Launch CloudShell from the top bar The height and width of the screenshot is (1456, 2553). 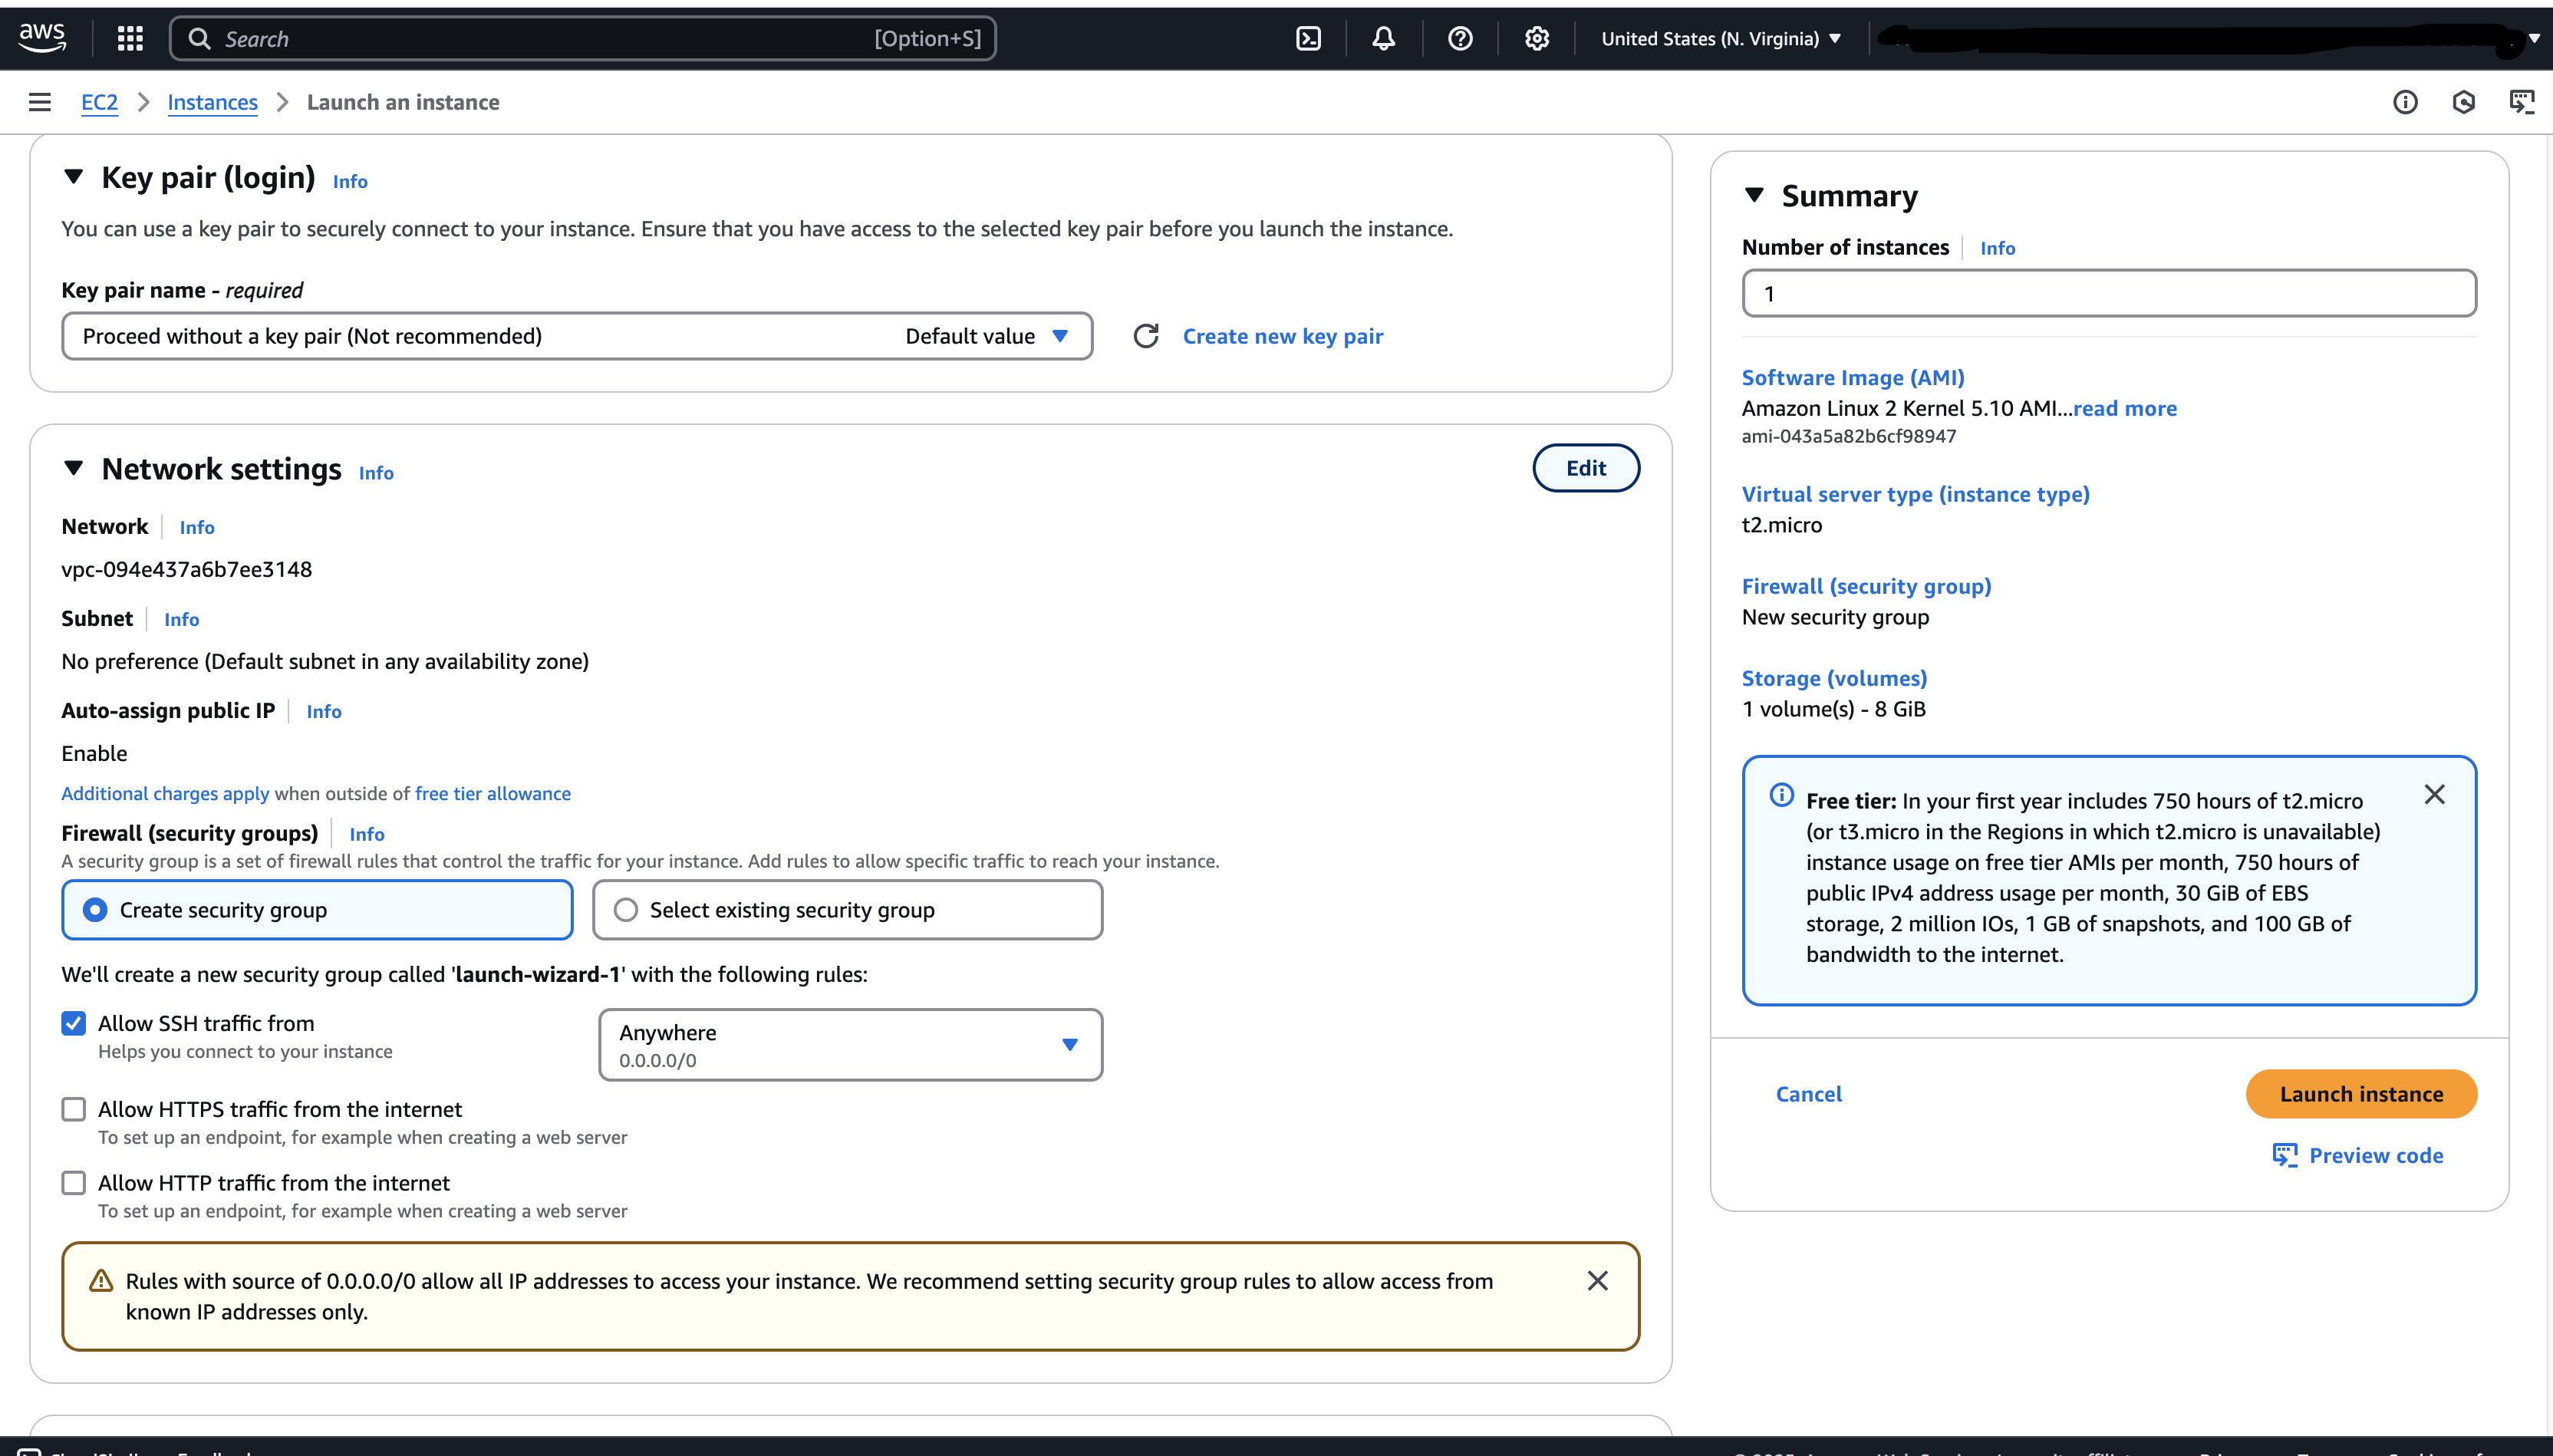[1308, 39]
